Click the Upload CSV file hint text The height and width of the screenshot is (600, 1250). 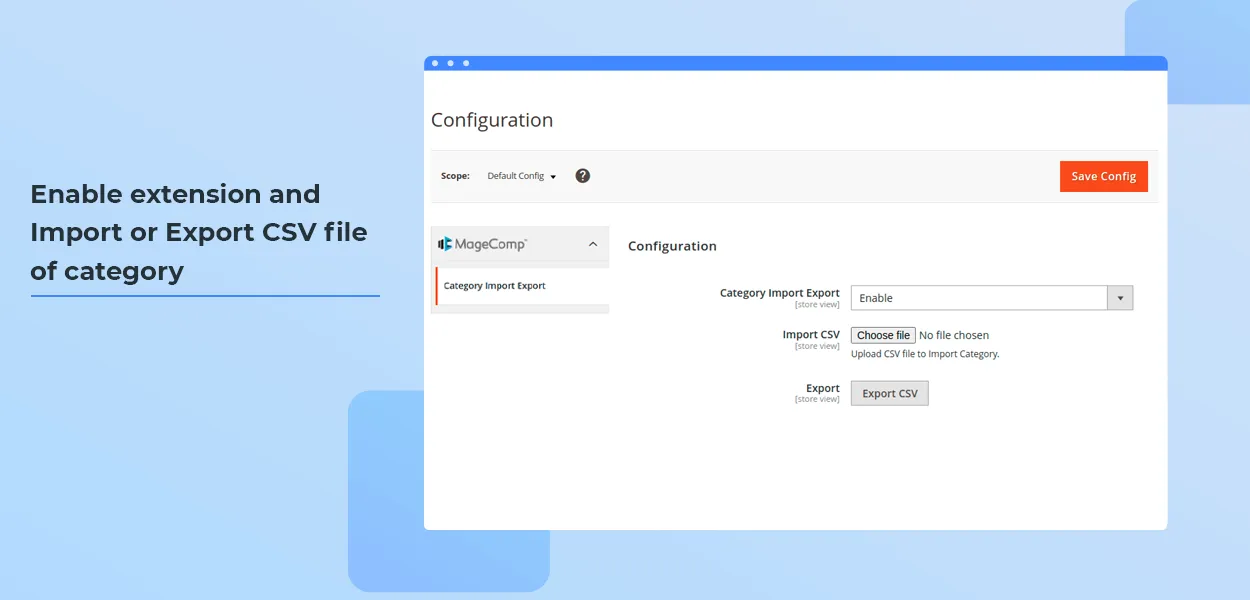tap(925, 354)
